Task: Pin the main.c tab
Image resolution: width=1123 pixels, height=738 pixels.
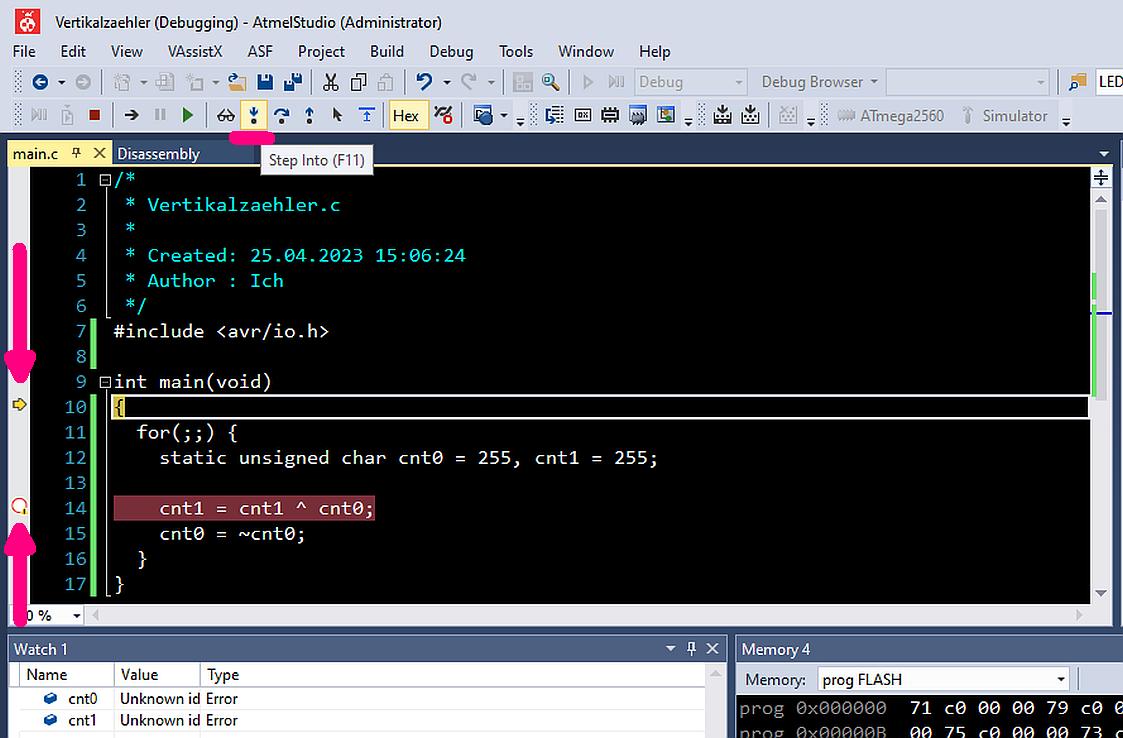Action: click(77, 153)
